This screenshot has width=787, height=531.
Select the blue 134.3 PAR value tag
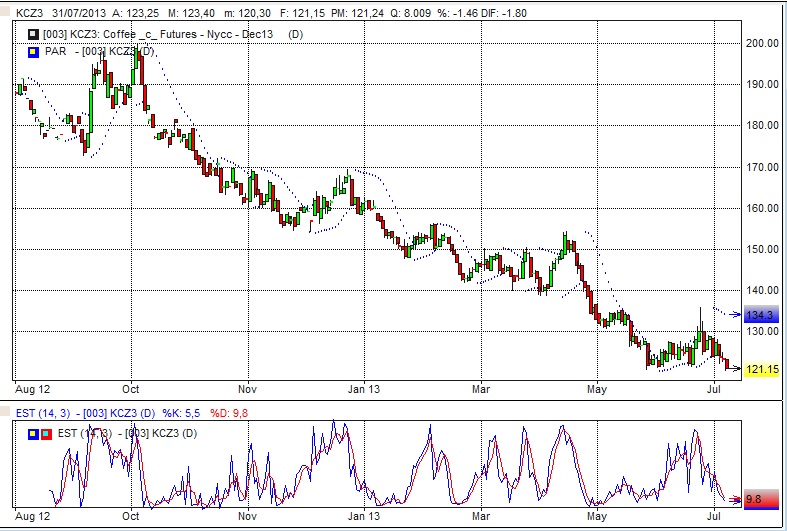(759, 315)
